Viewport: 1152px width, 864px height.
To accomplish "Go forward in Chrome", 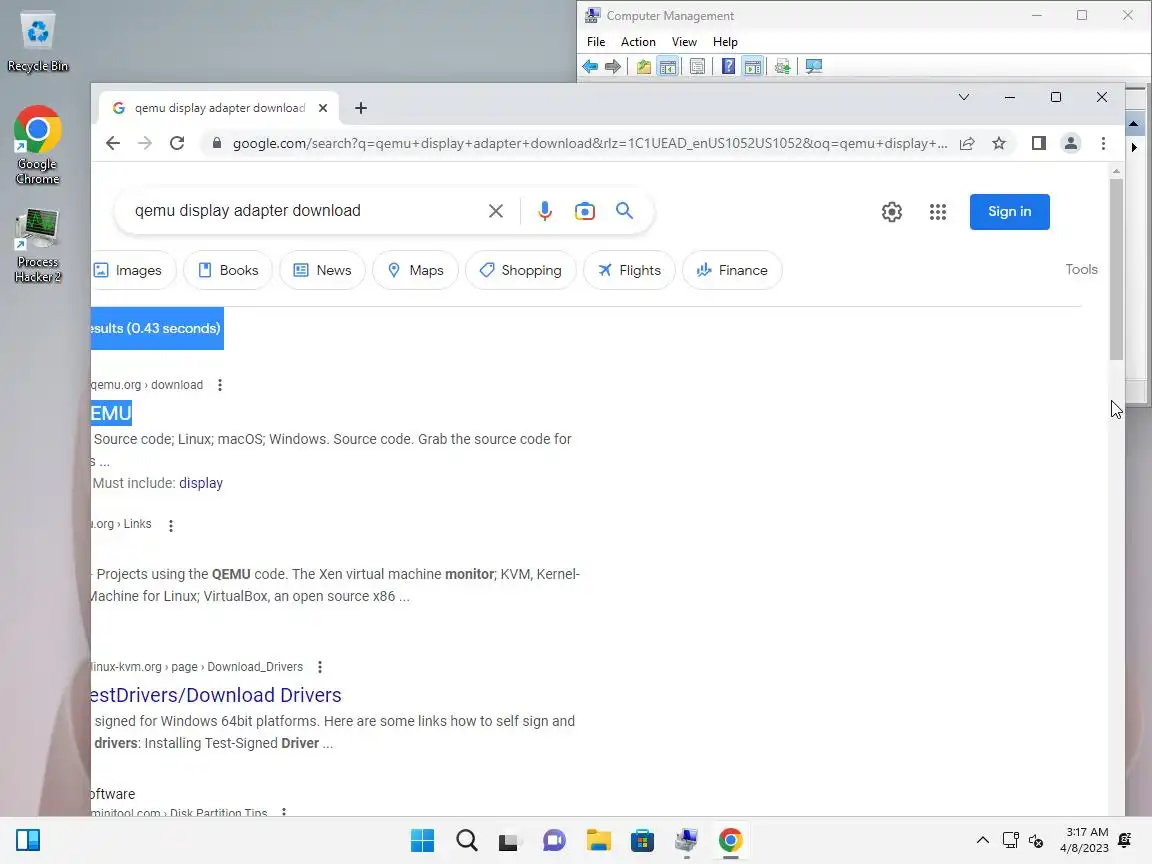I will [x=145, y=143].
